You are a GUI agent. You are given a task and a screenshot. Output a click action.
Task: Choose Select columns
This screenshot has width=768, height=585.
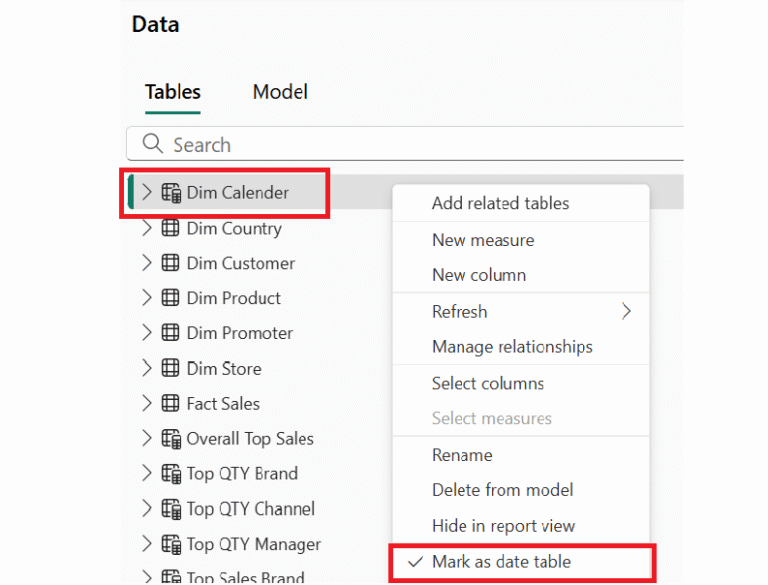521,383
